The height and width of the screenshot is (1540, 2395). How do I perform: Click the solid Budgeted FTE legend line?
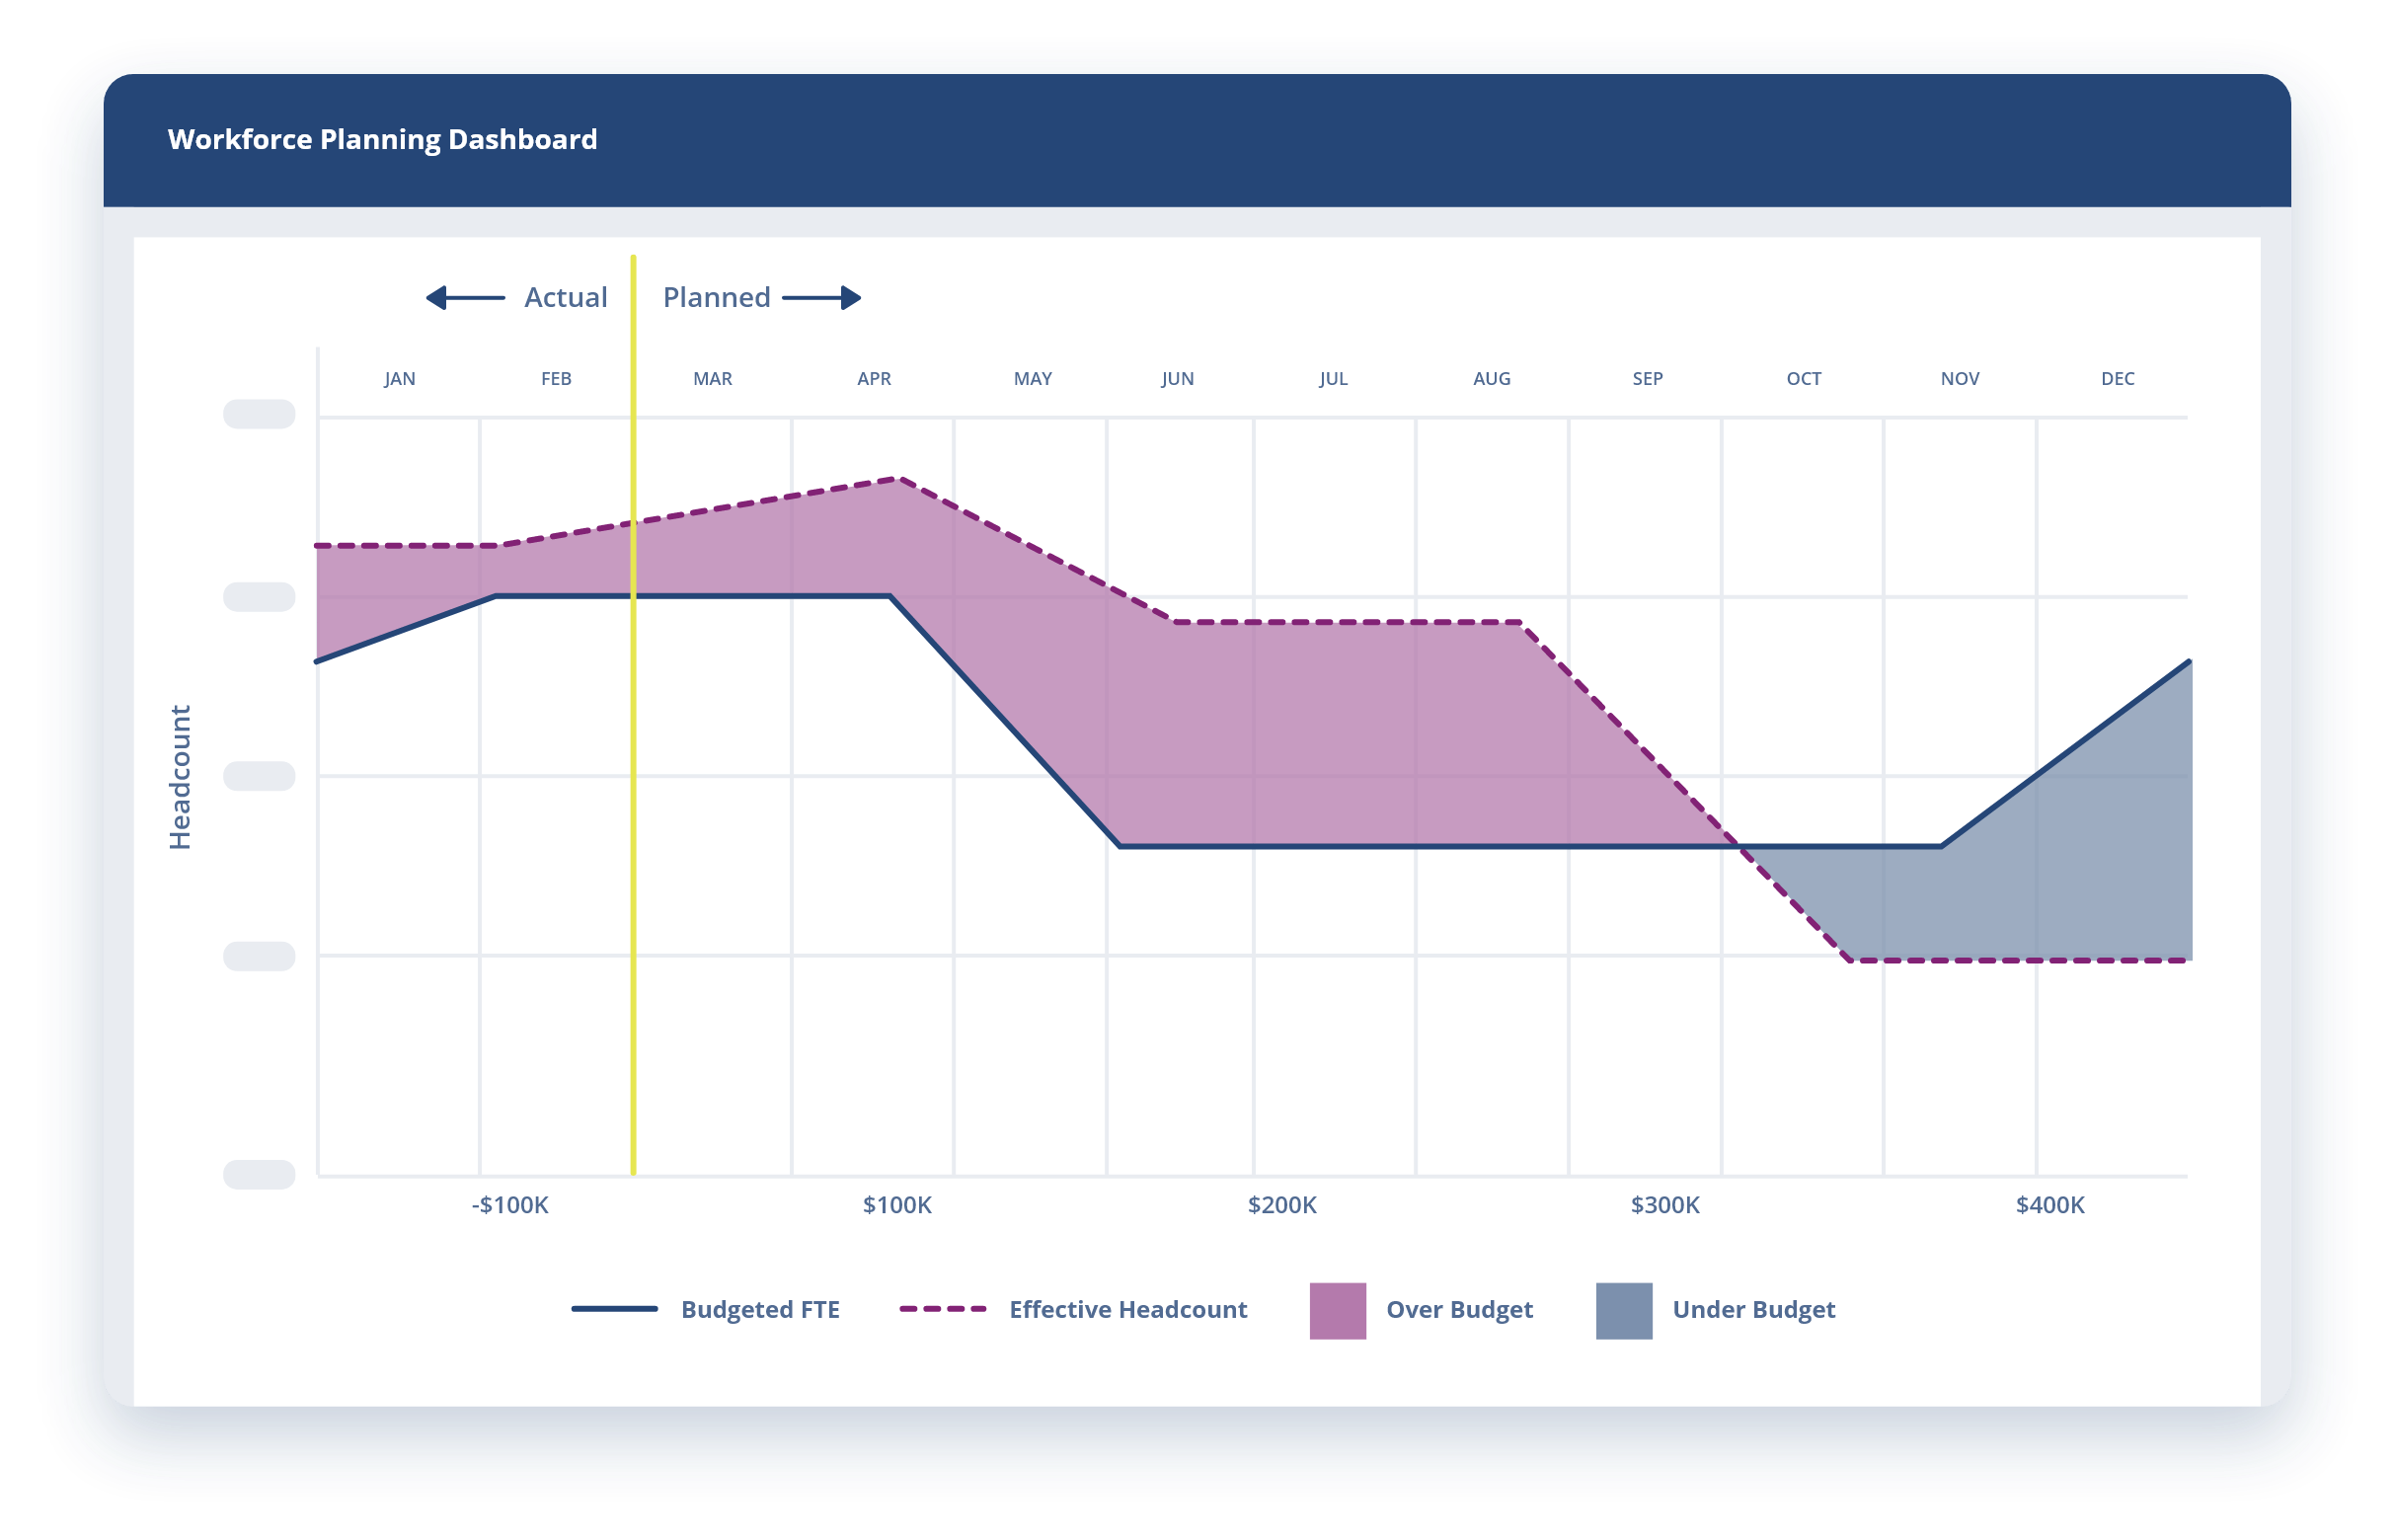614,1309
